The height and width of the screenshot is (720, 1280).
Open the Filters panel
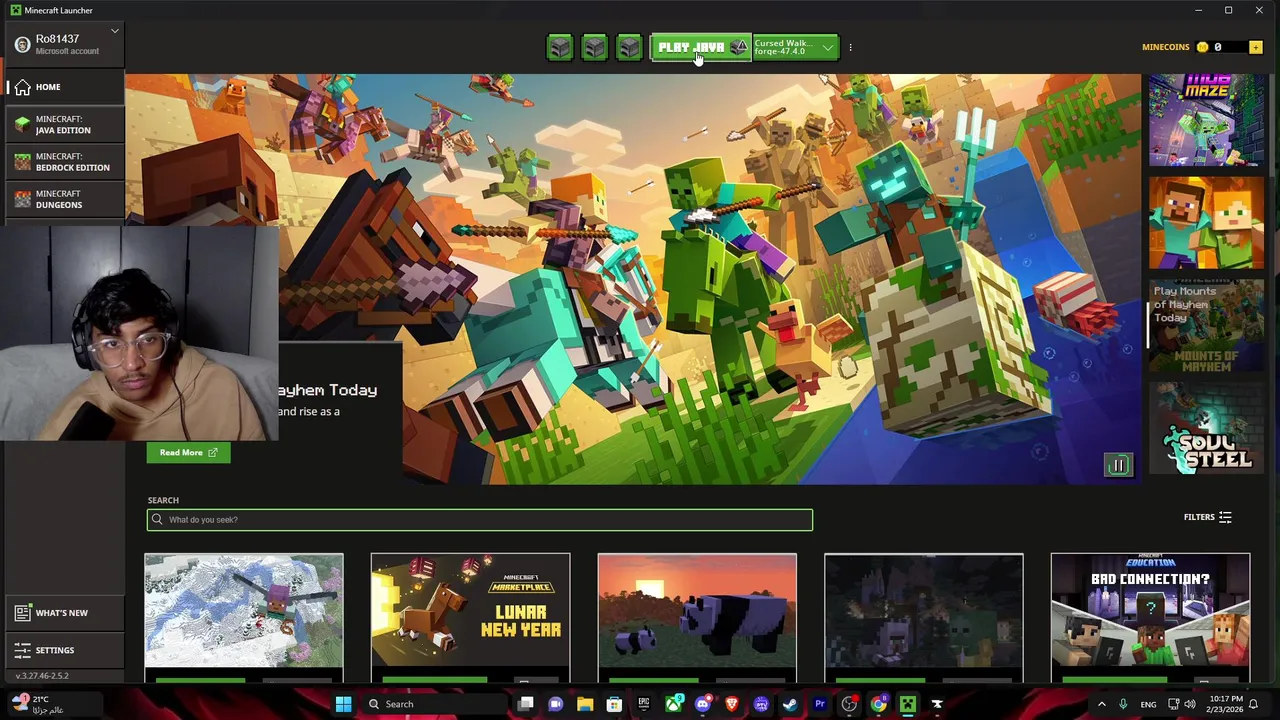(1208, 517)
